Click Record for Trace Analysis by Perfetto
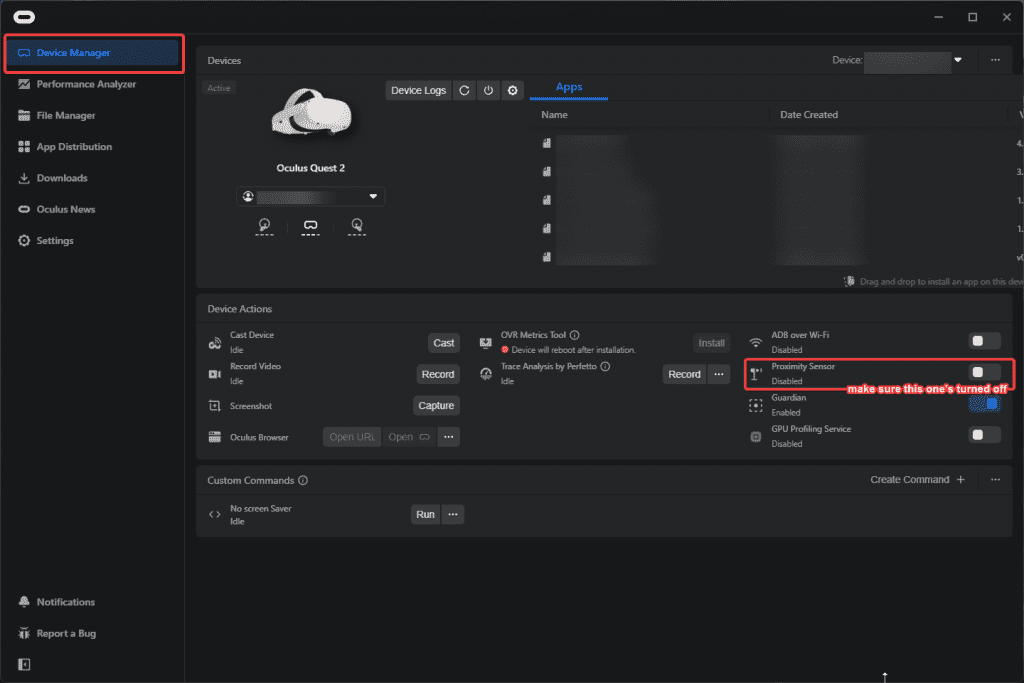 tap(684, 375)
